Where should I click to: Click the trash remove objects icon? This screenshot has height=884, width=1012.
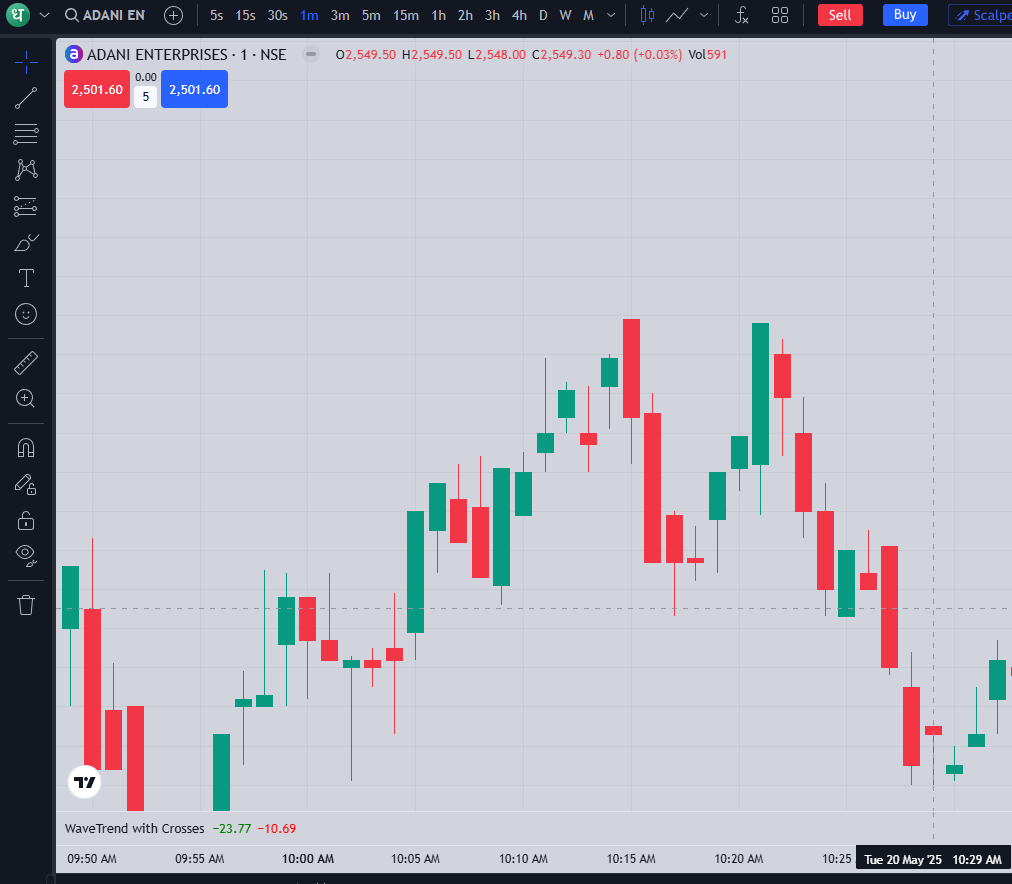pos(26,605)
